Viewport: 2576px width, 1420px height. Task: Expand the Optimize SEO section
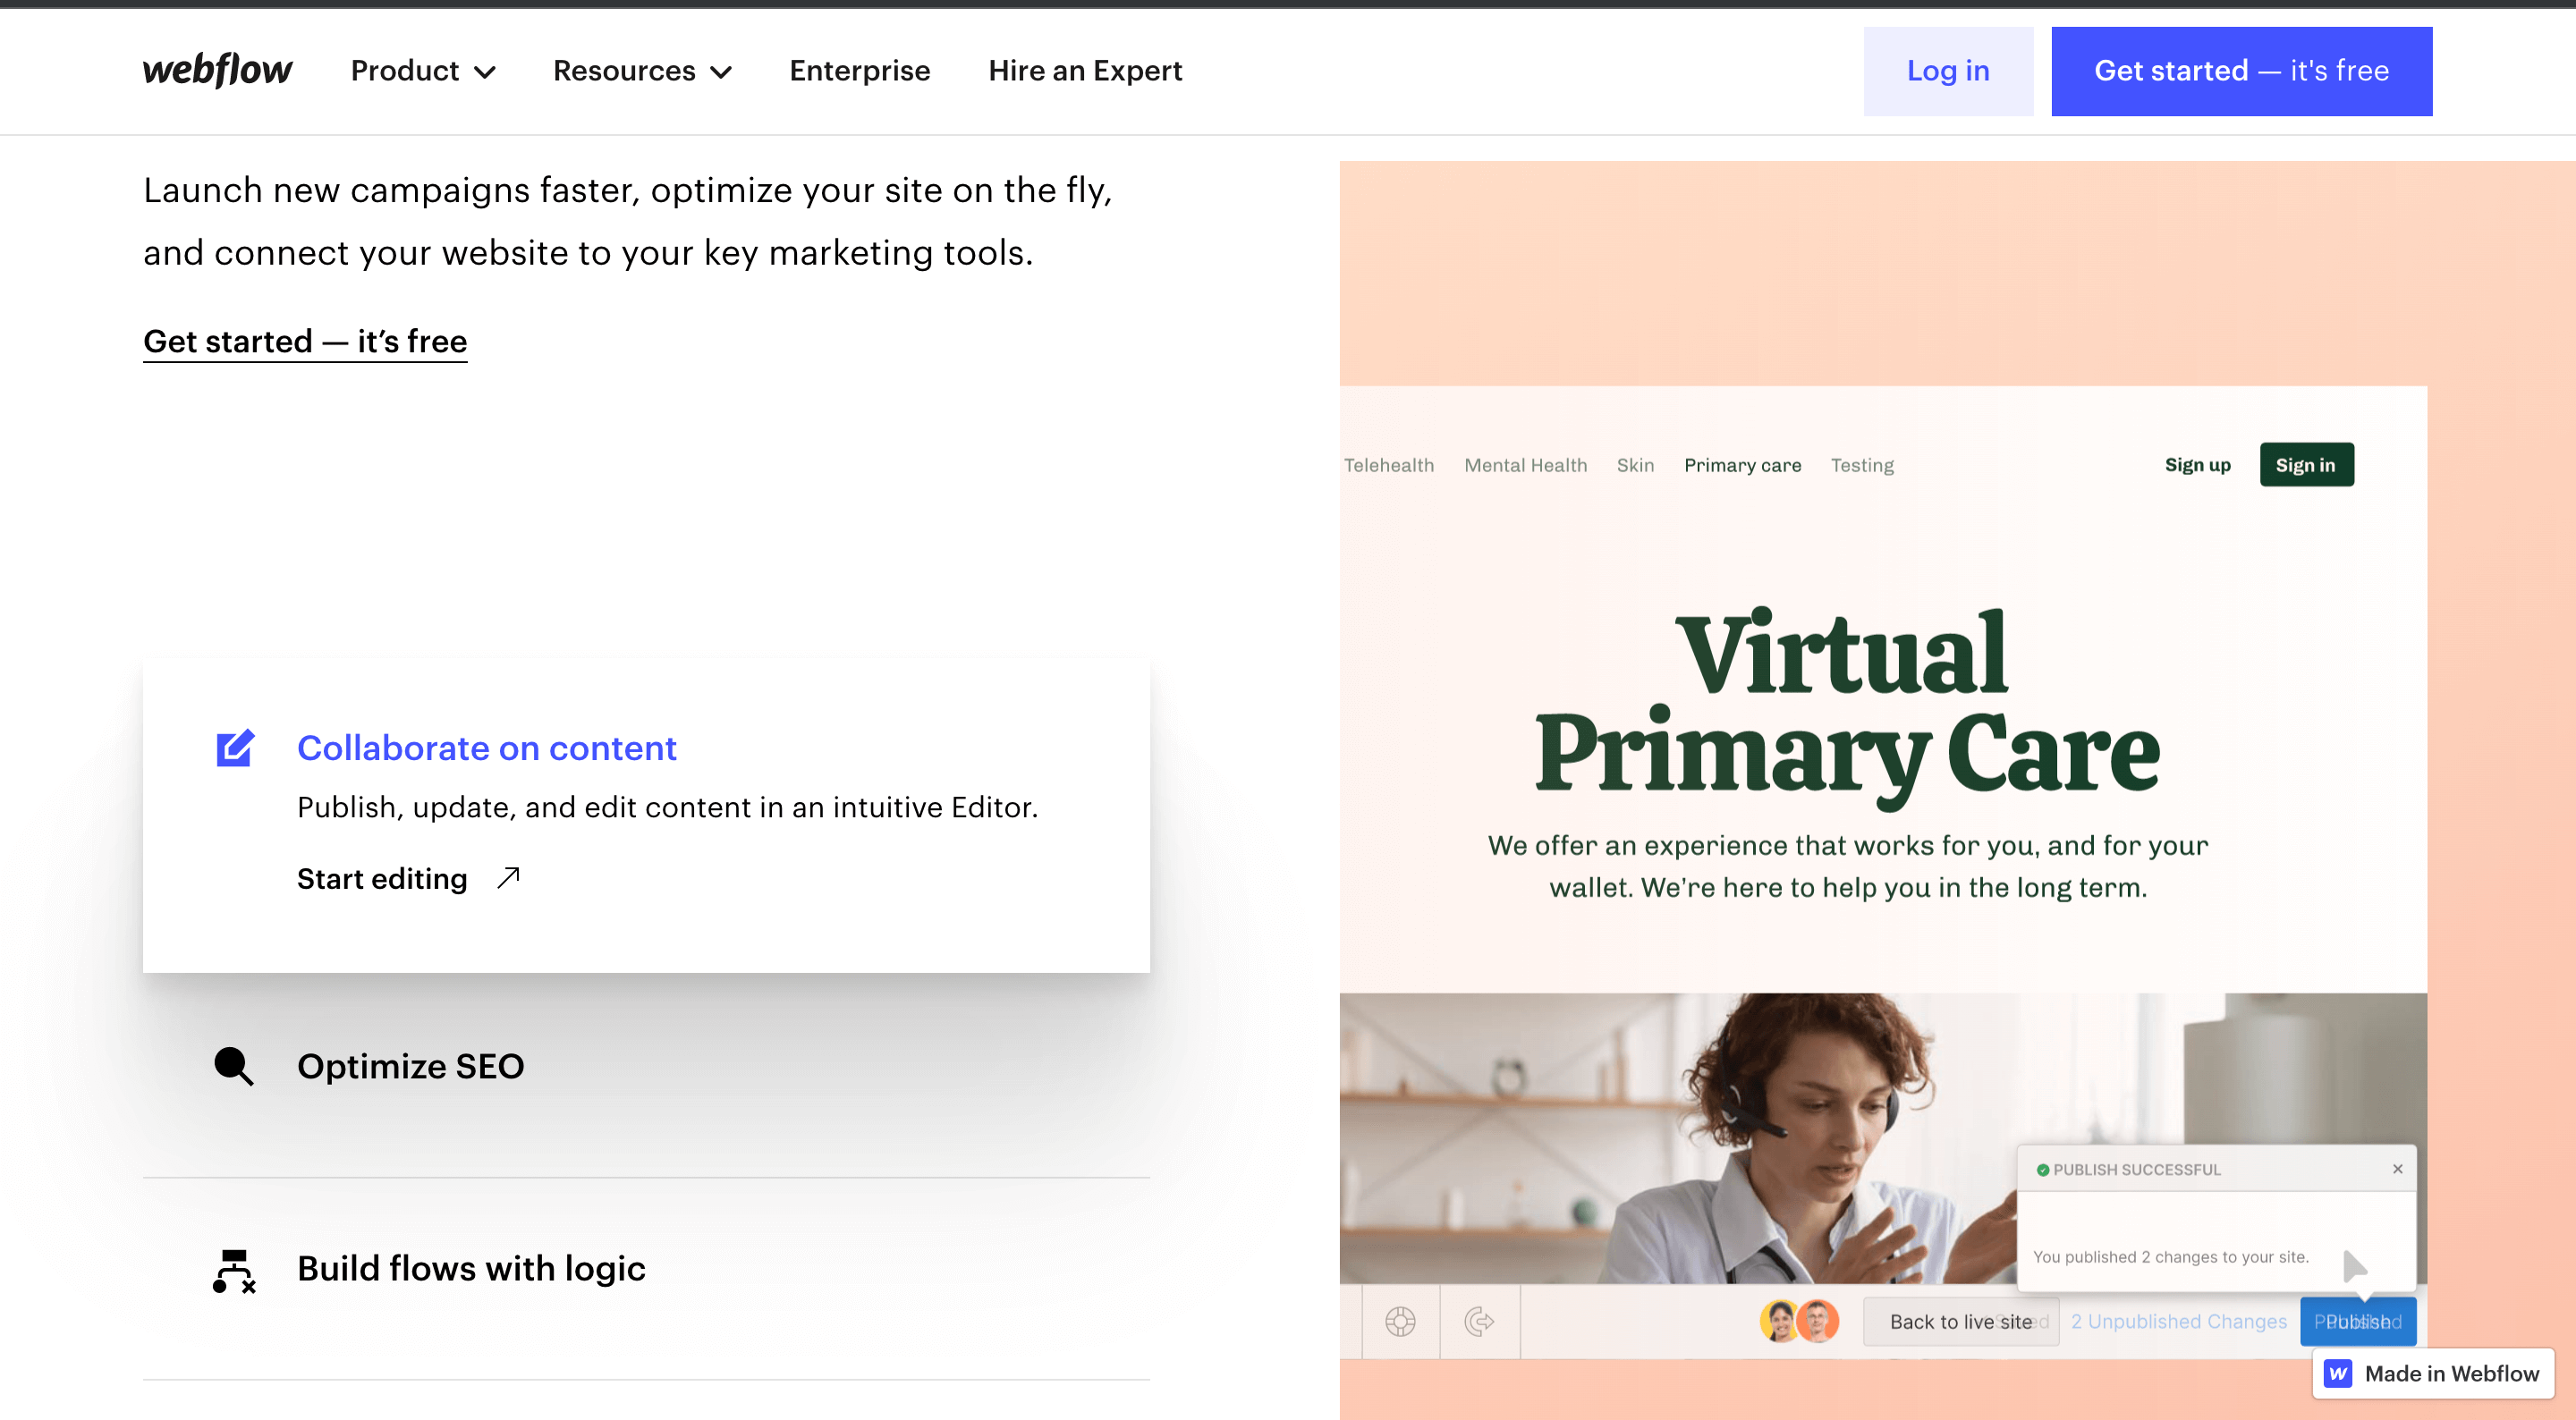[x=410, y=1066]
